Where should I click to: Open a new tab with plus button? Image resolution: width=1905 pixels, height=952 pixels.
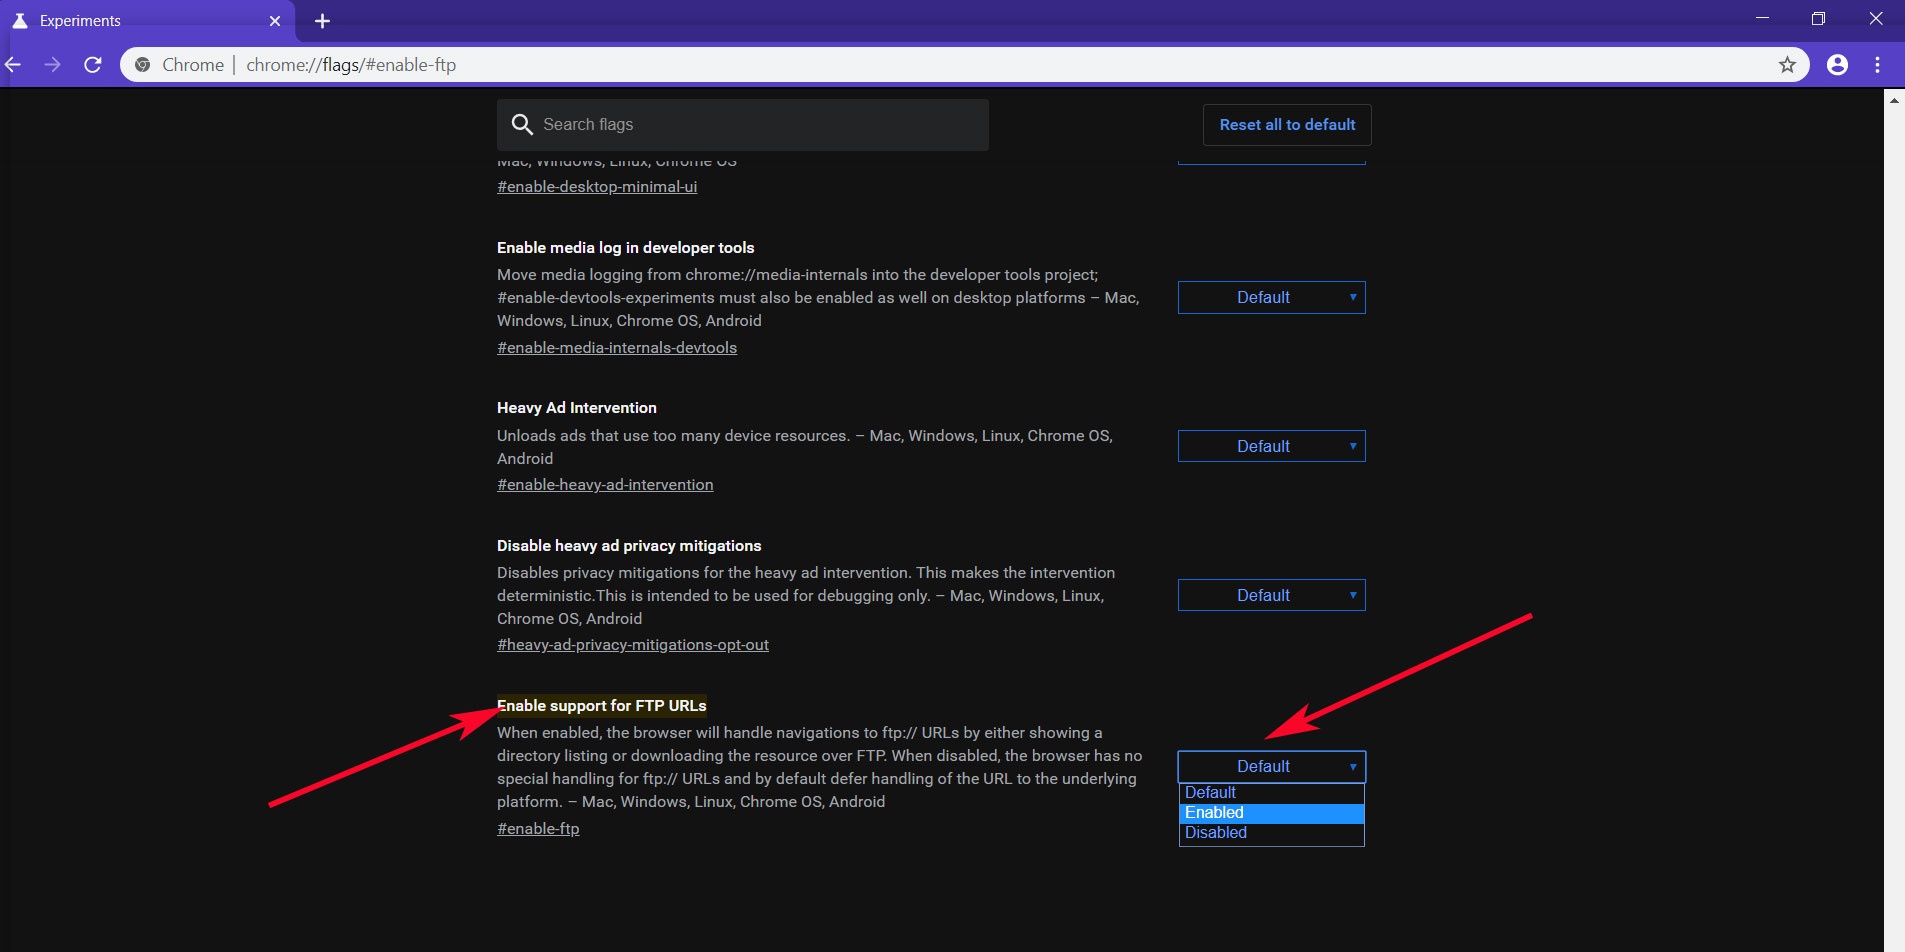coord(322,21)
